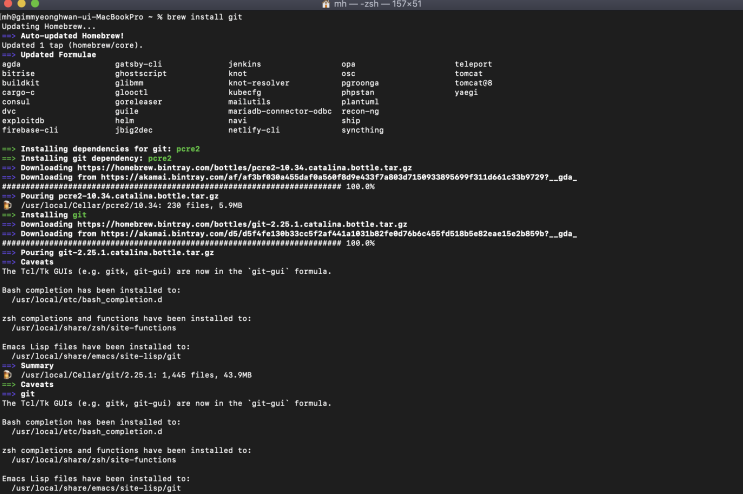The width and height of the screenshot is (743, 494).
Task: Click the 'yaegi' formula name
Action: (x=466, y=92)
